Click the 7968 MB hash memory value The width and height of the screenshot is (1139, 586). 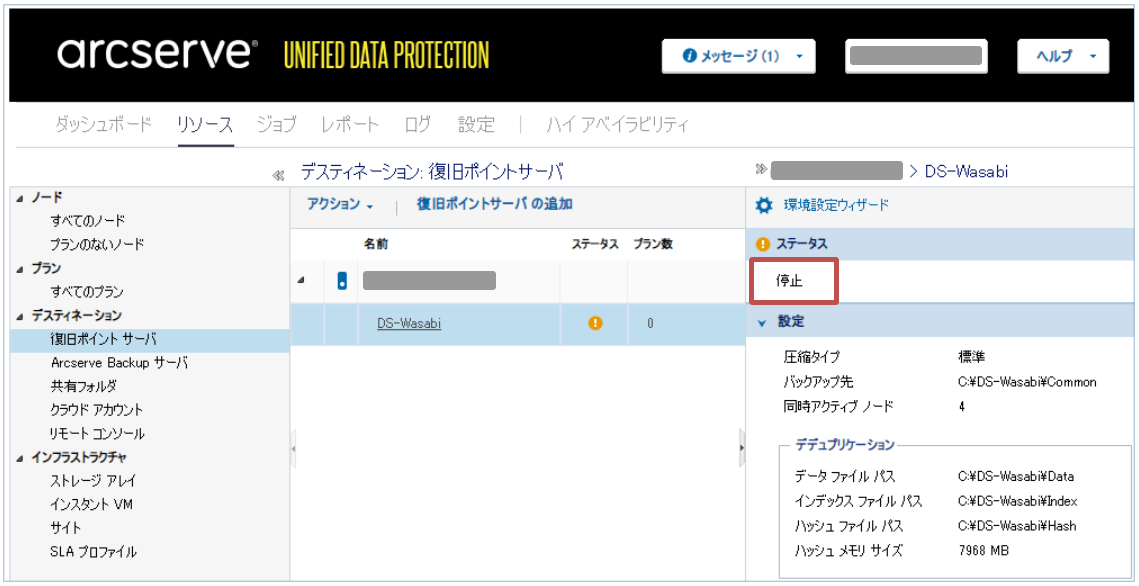984,550
